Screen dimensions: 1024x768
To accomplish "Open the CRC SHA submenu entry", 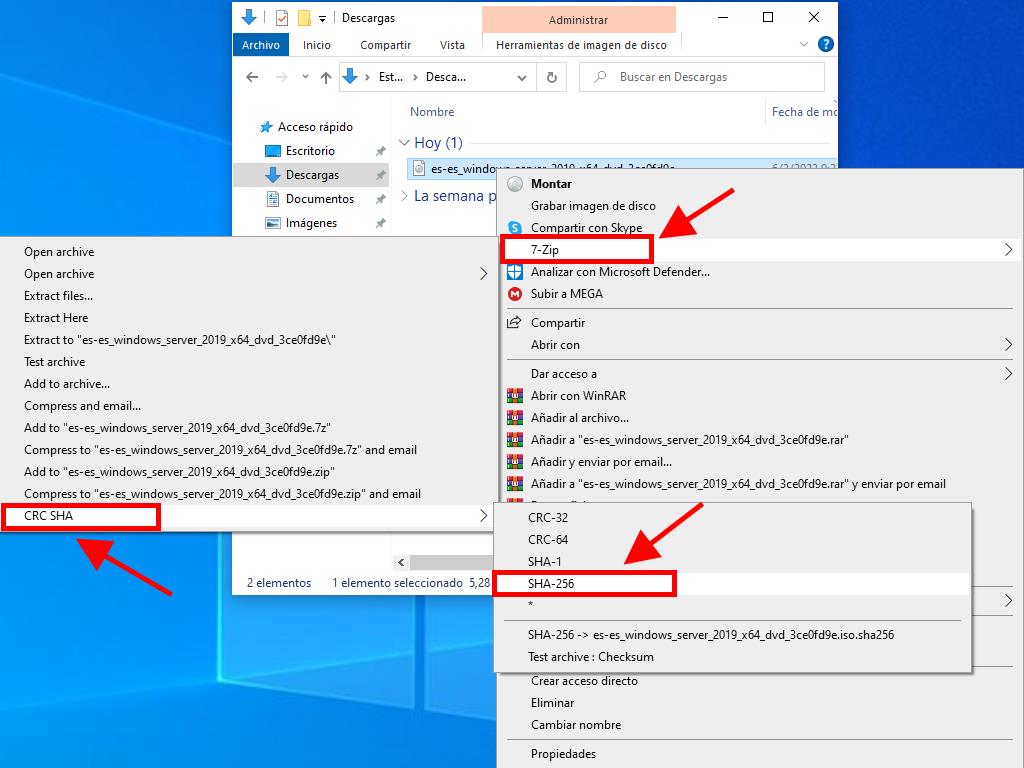I will 247,516.
